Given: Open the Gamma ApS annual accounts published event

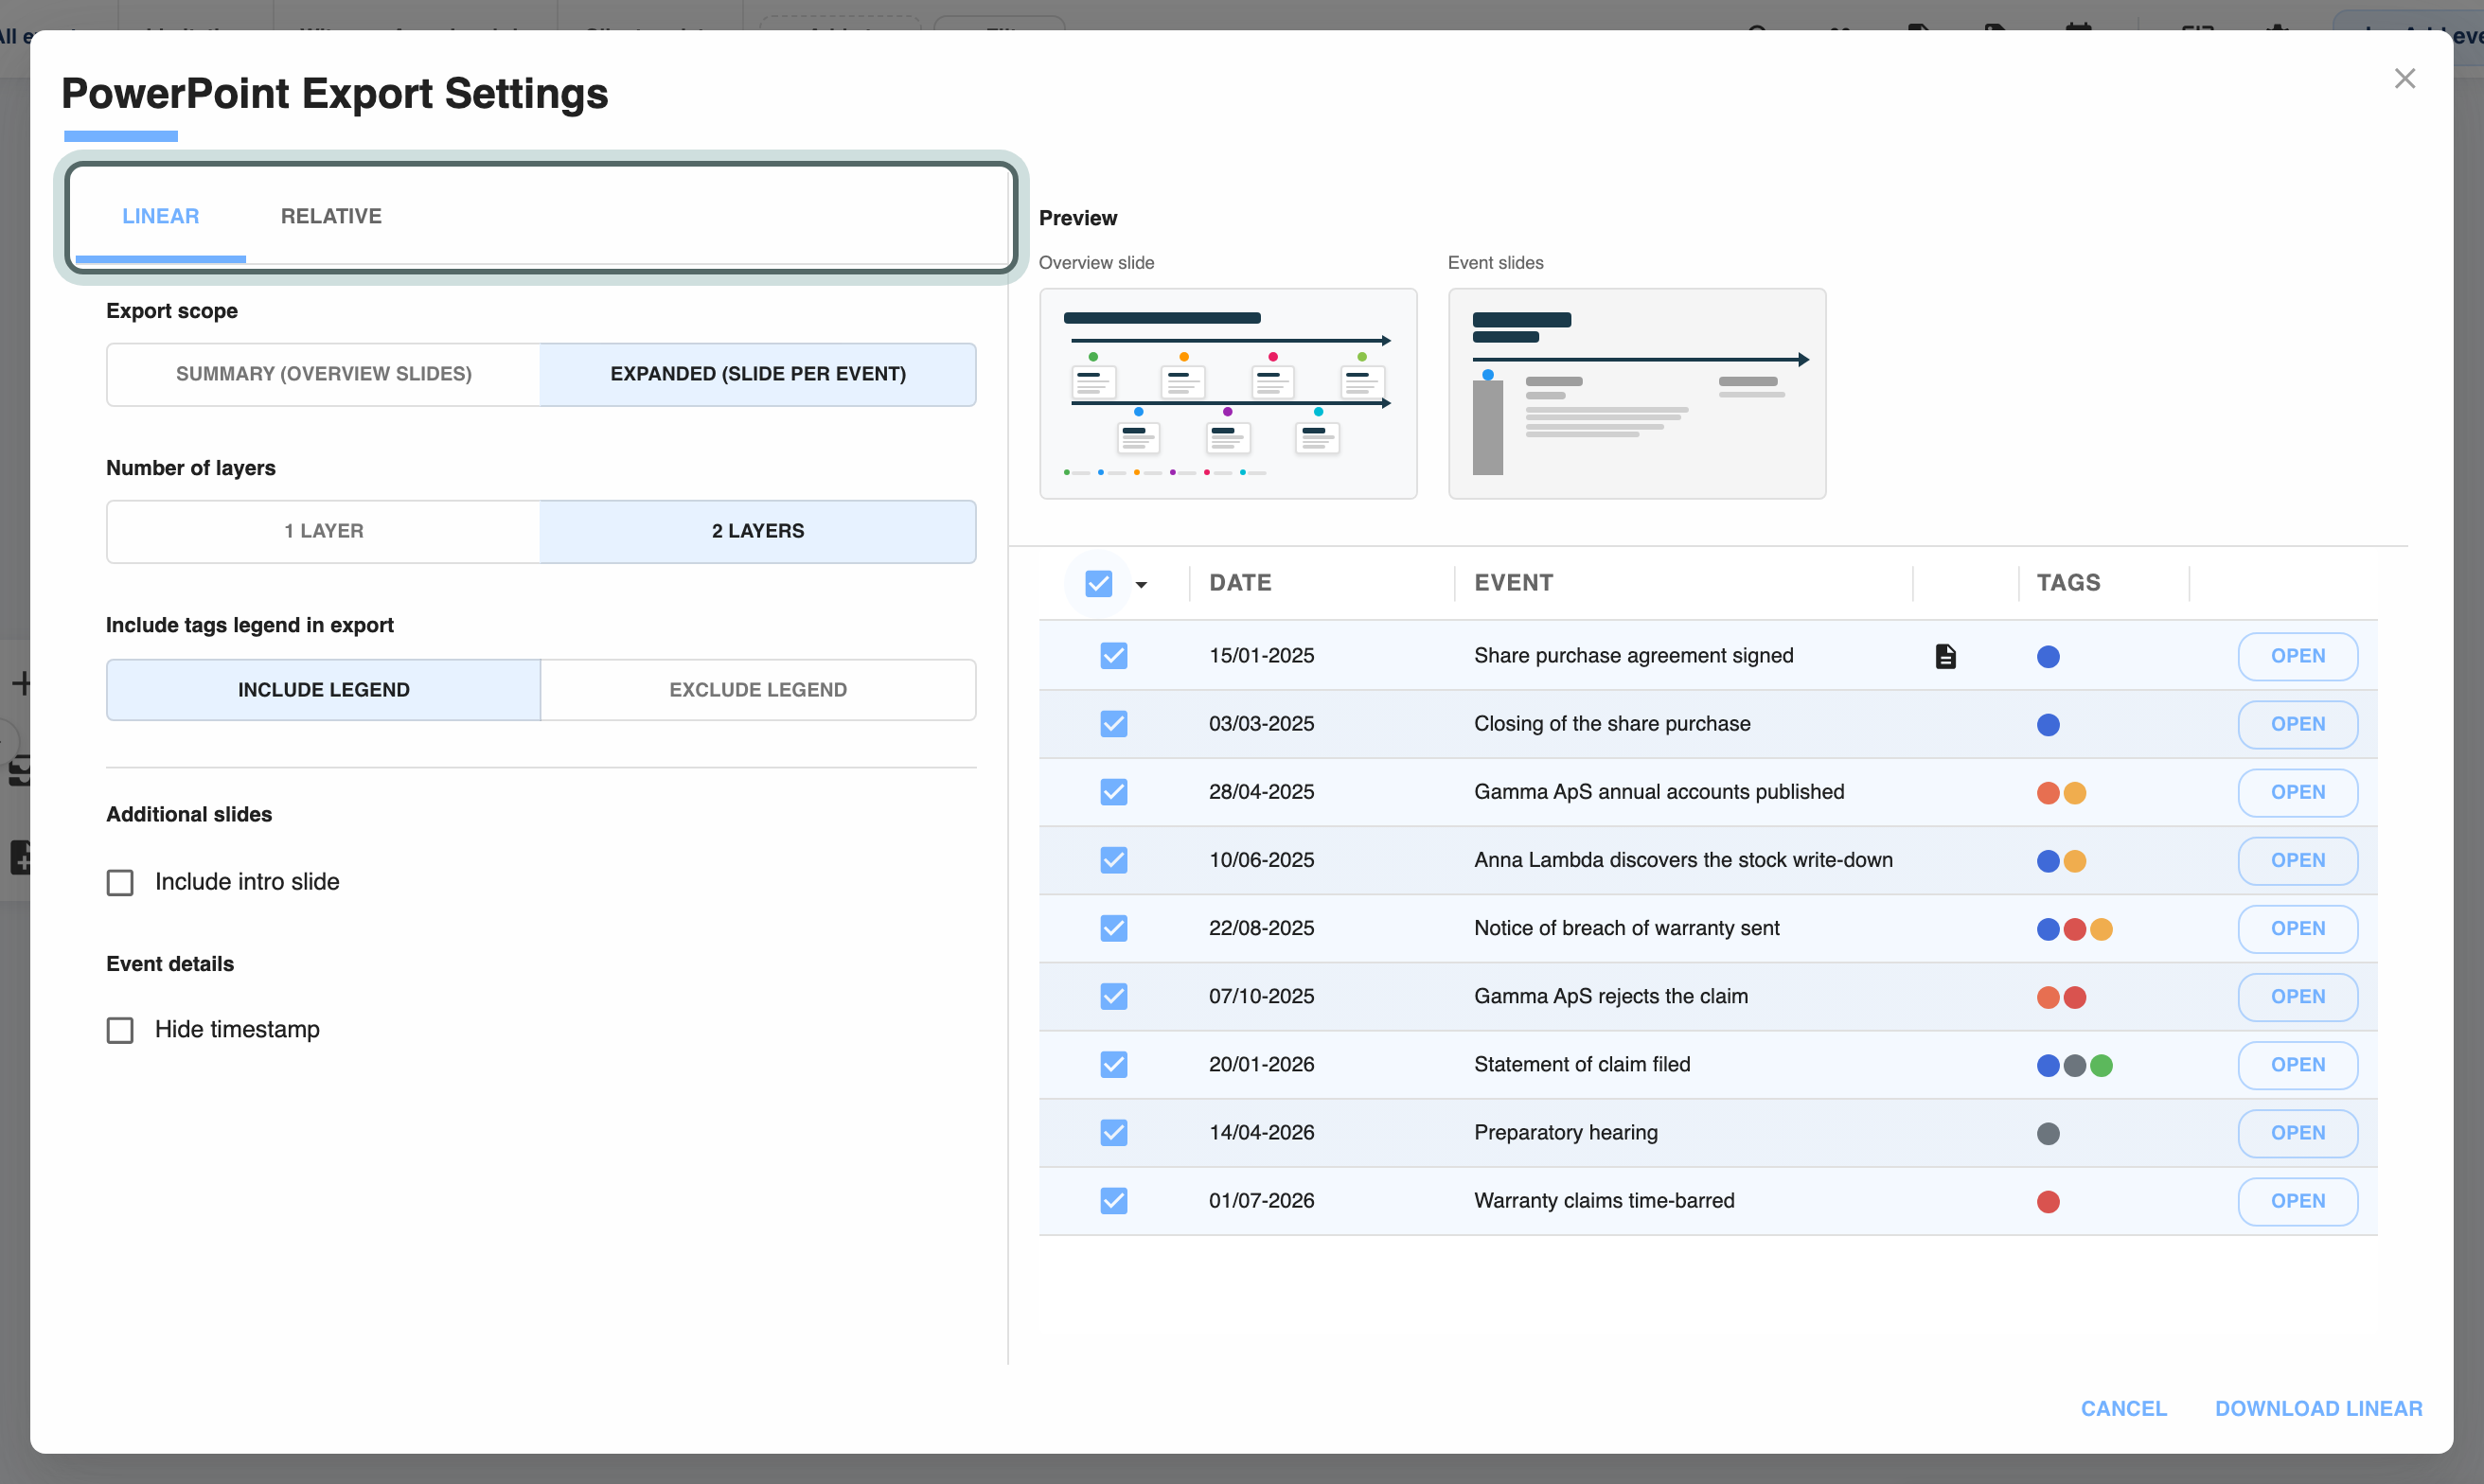Looking at the screenshot, I should point(2297,792).
